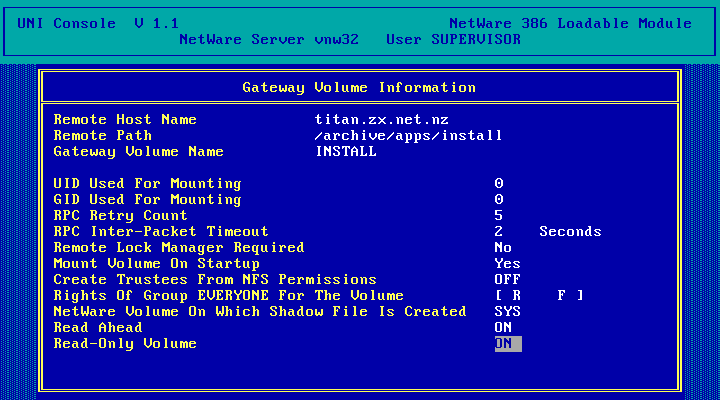Select RPC Inter-Packet Timeout value 2
The image size is (720, 400).
499,231
